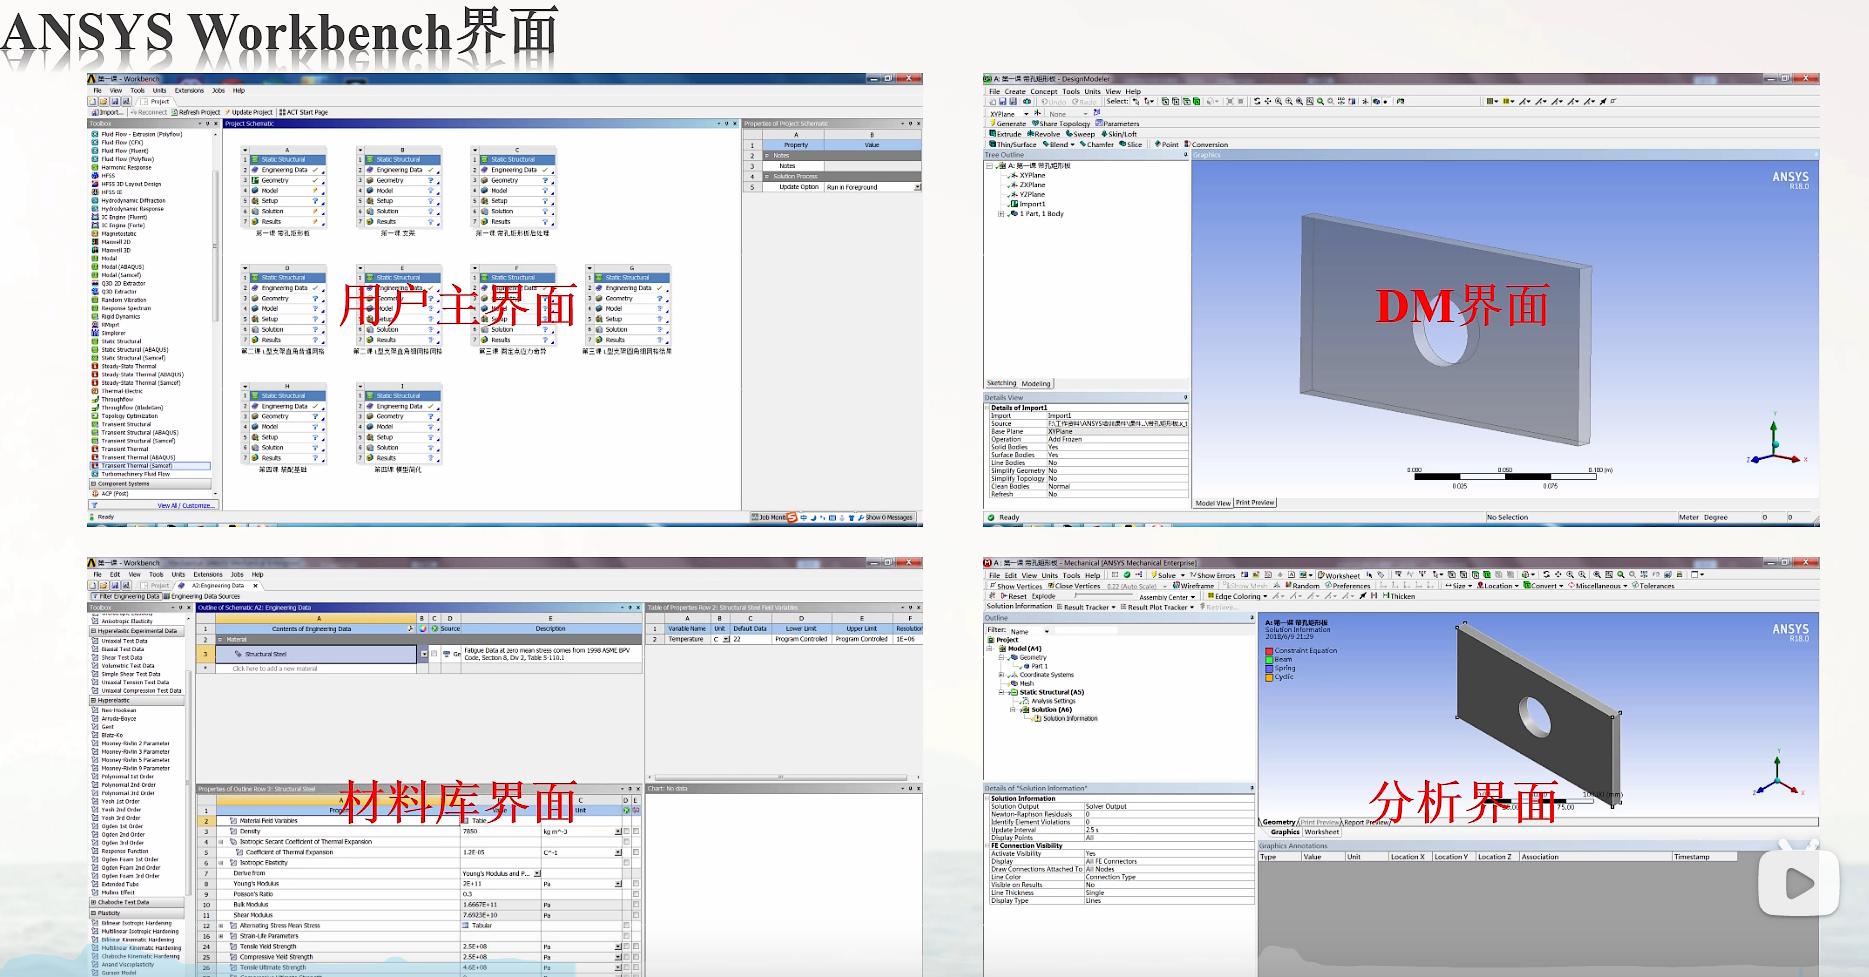The height and width of the screenshot is (977, 1869).
Task: Click Reset in the Mechanical explode toolbar
Action: click(1013, 596)
